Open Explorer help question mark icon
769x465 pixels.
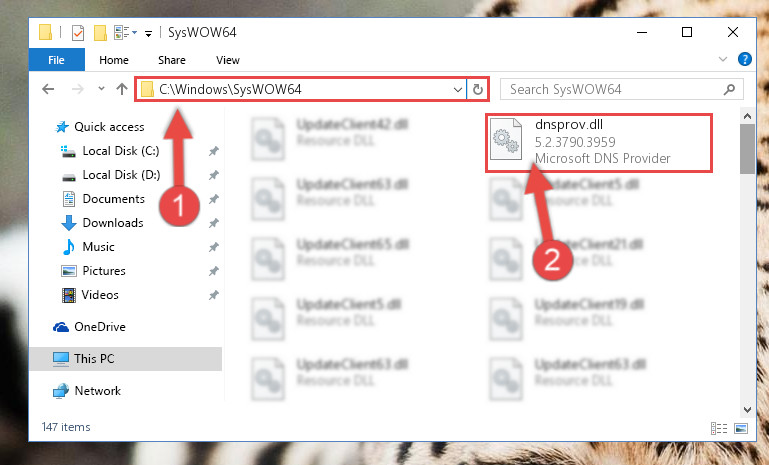(x=744, y=59)
